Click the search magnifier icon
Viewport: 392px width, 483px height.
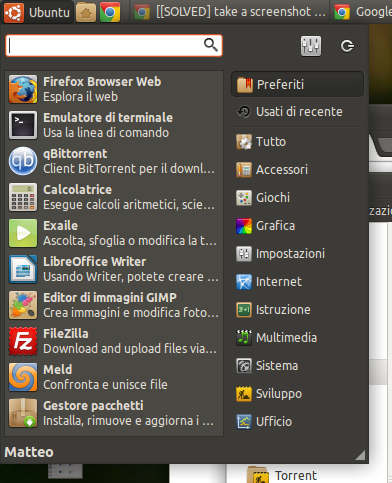211,45
